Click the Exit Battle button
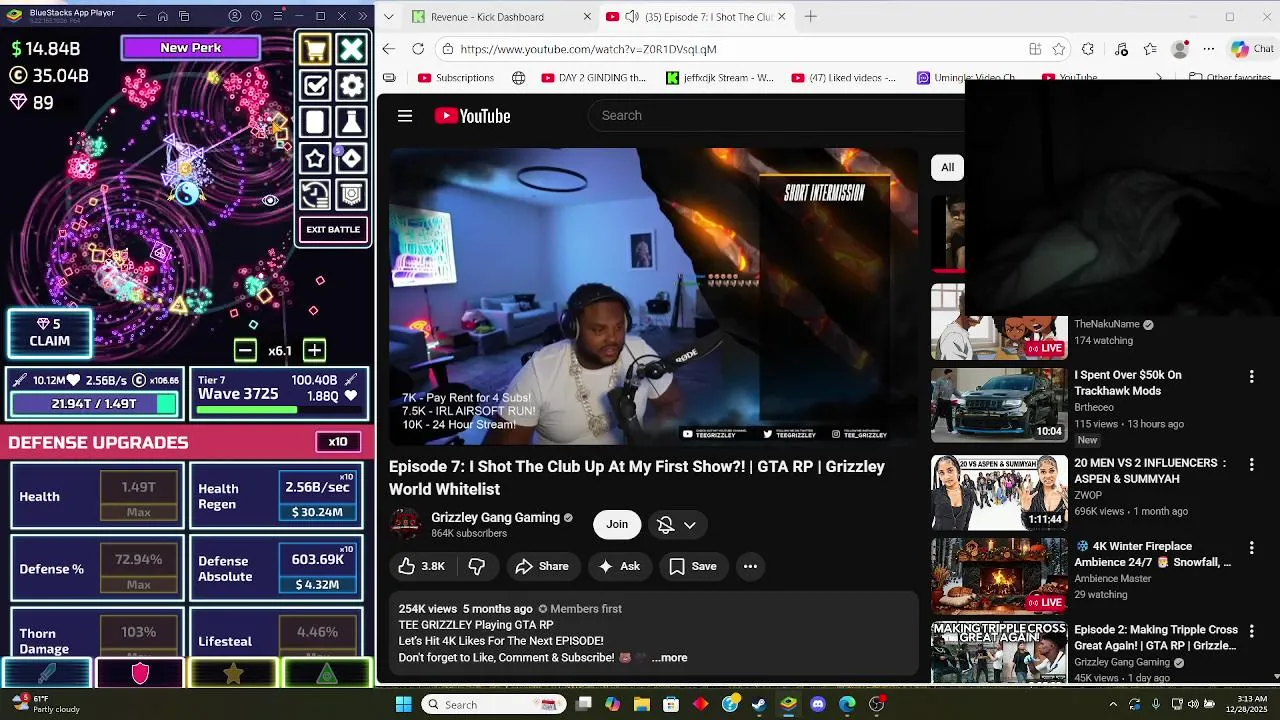The image size is (1280, 720). click(x=333, y=230)
